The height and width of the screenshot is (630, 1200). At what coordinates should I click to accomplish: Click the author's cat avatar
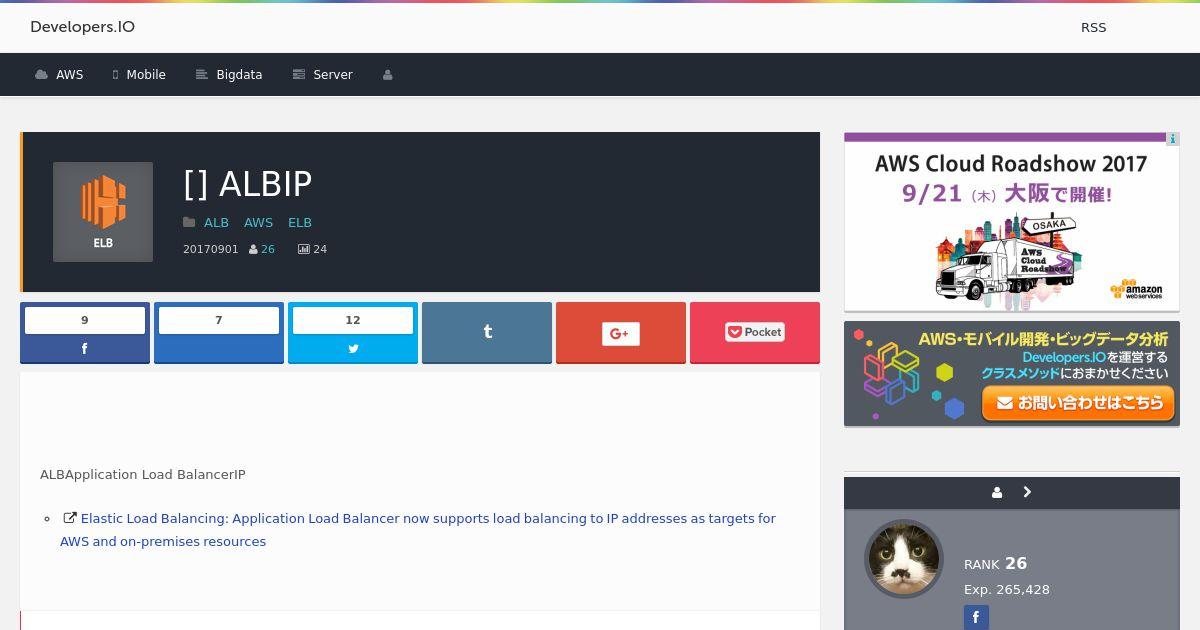[904, 559]
